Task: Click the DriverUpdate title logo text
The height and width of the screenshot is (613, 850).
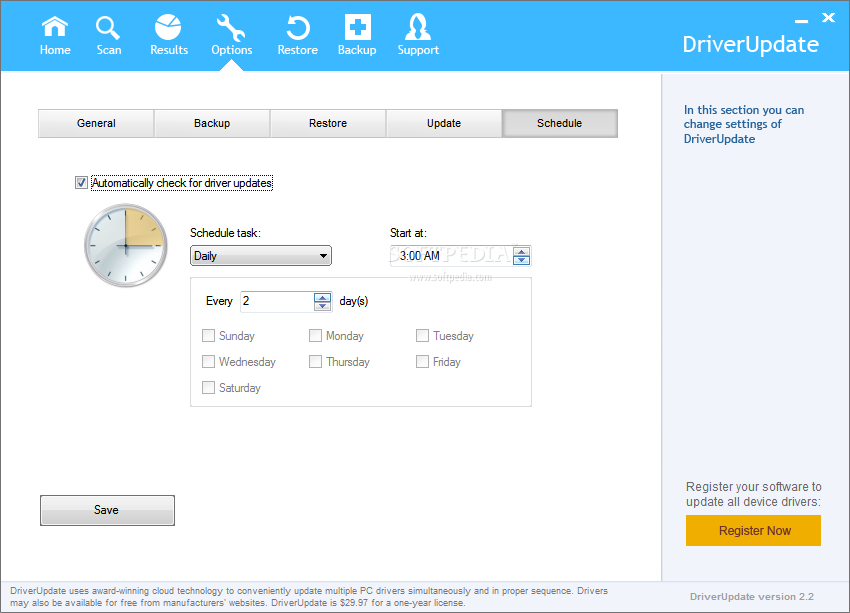Action: point(750,44)
